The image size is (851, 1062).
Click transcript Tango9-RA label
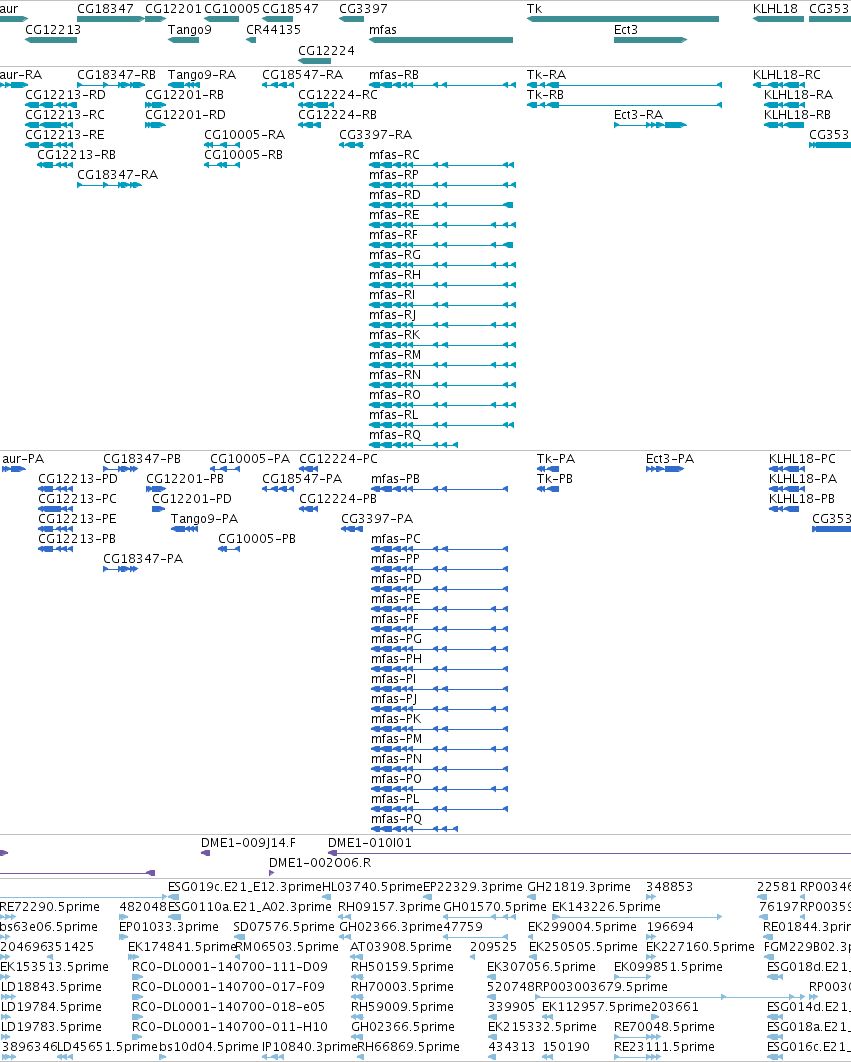tap(202, 75)
